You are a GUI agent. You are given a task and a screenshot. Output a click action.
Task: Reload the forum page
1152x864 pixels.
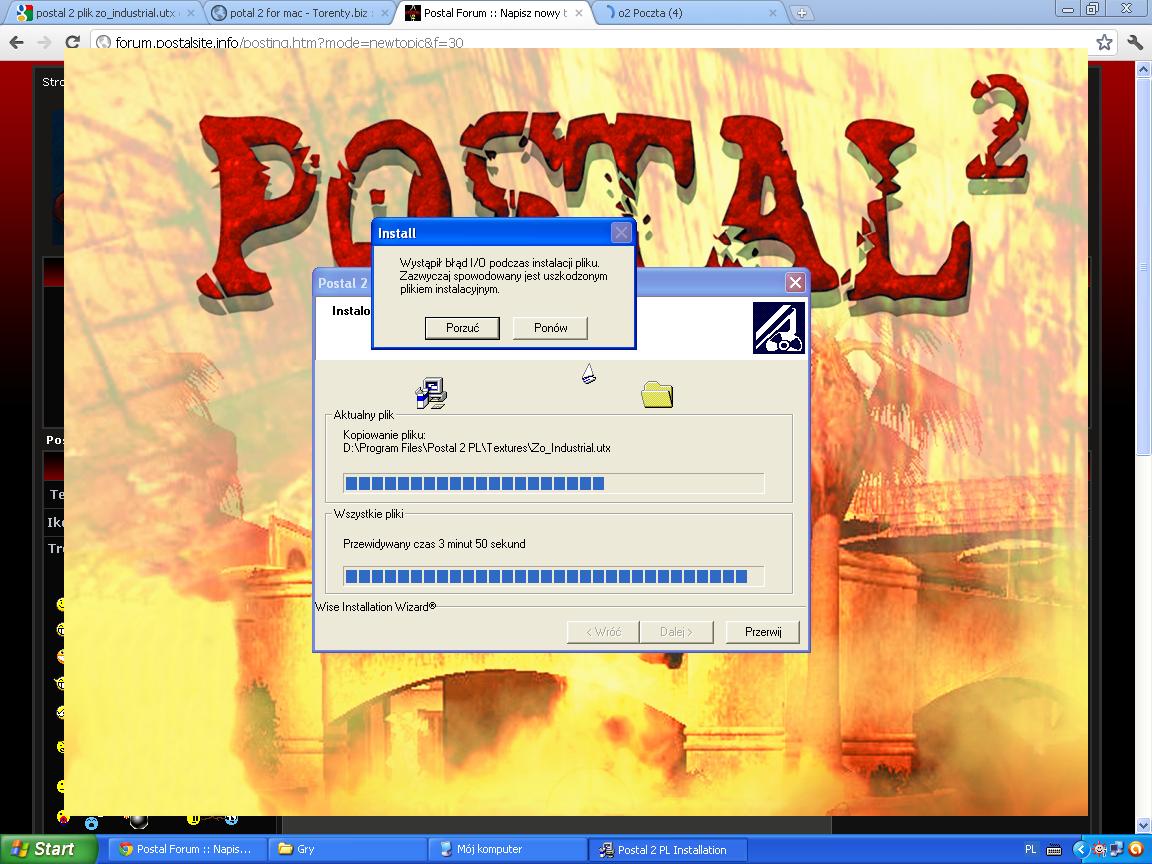tap(72, 43)
